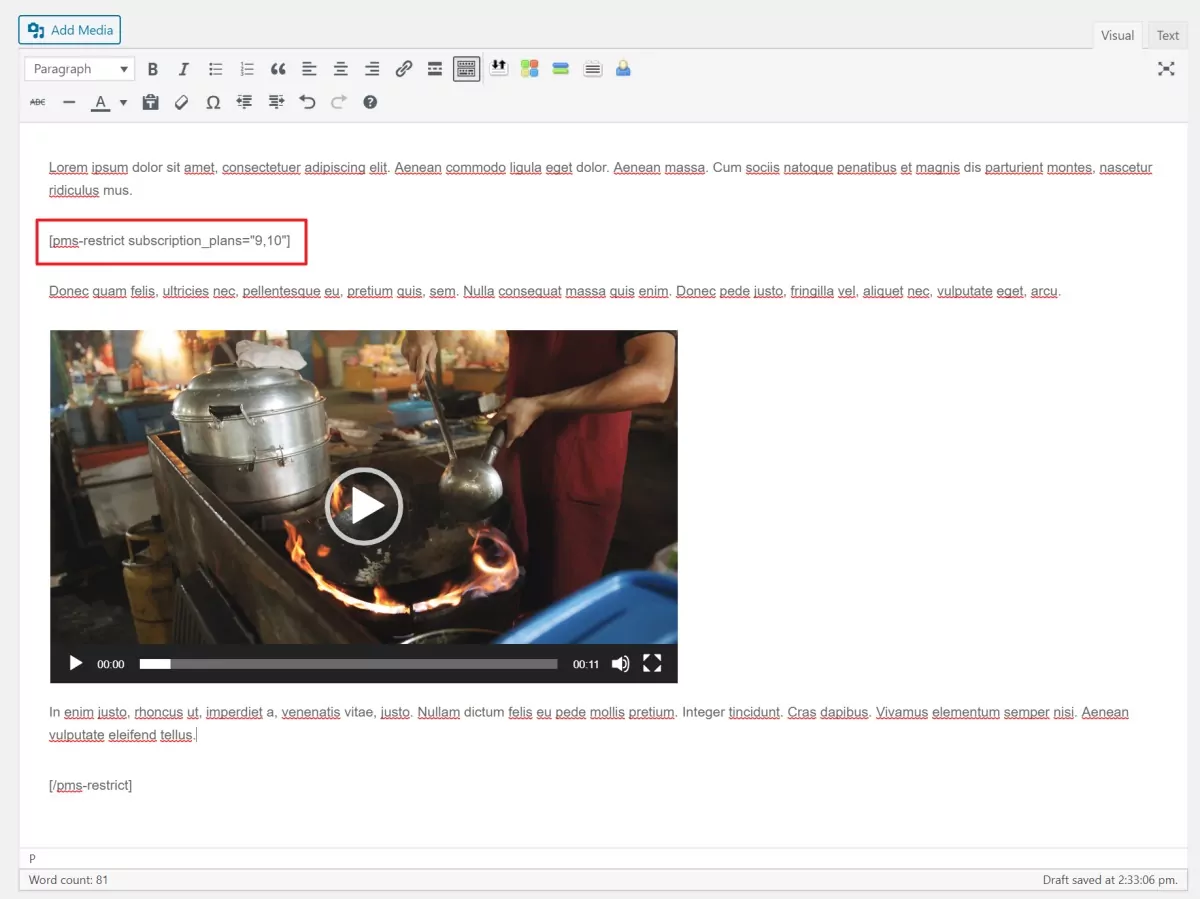Click the insert/edit link icon
This screenshot has width=1200, height=899.
tap(404, 69)
